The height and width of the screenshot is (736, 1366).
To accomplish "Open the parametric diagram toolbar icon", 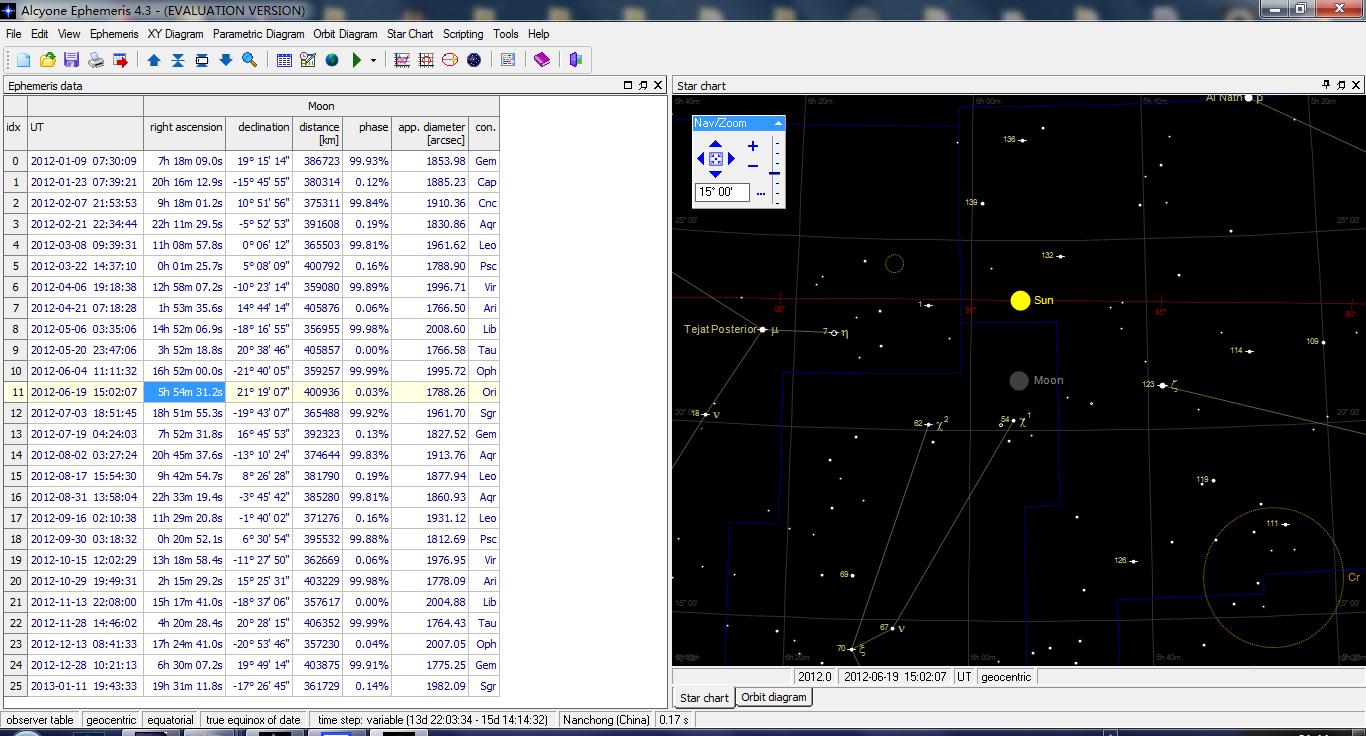I will coord(426,60).
